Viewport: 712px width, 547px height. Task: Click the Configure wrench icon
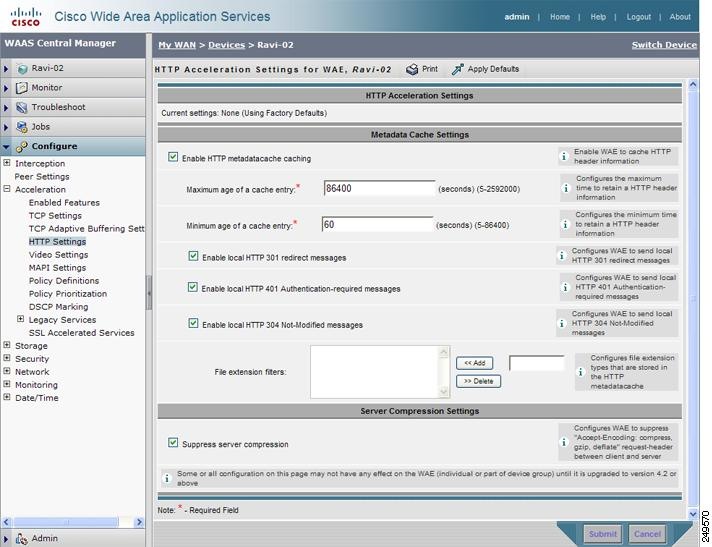pos(22,147)
